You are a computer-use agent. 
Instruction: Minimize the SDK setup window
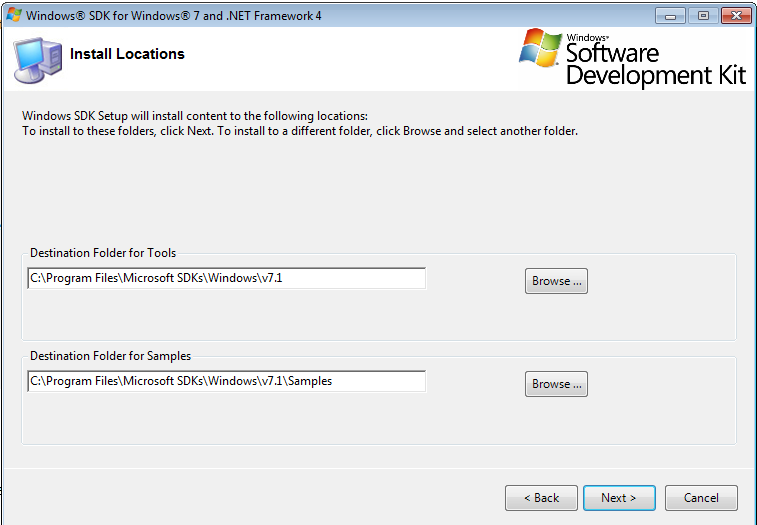coord(670,16)
